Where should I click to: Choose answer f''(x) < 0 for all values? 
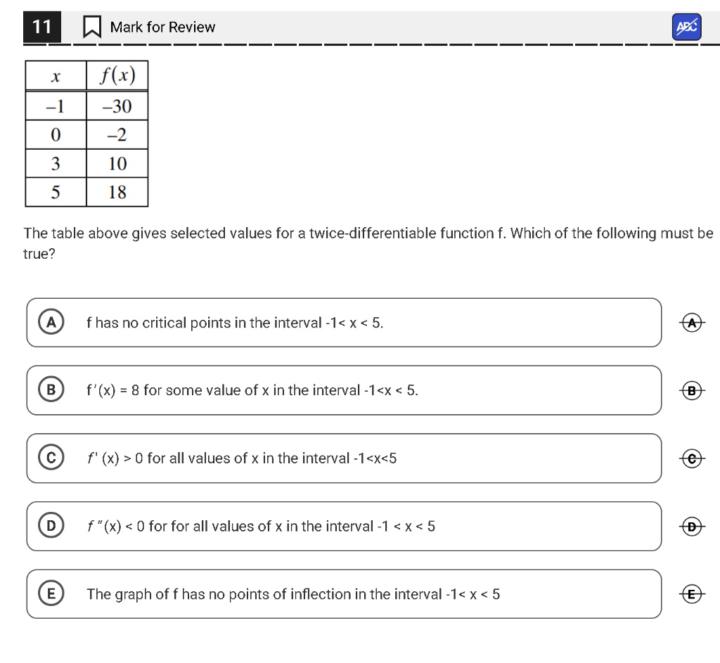tap(260, 527)
